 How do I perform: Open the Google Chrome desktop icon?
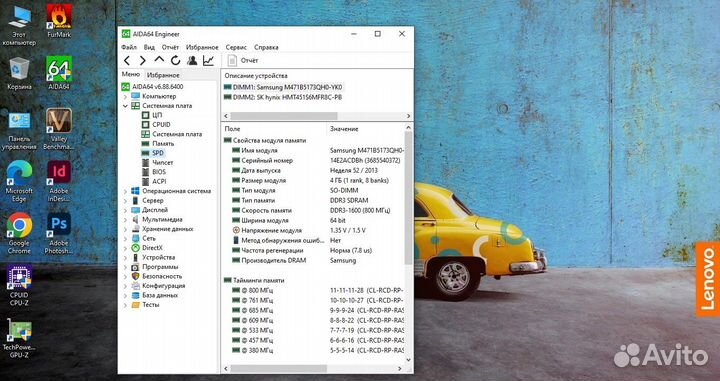click(19, 234)
